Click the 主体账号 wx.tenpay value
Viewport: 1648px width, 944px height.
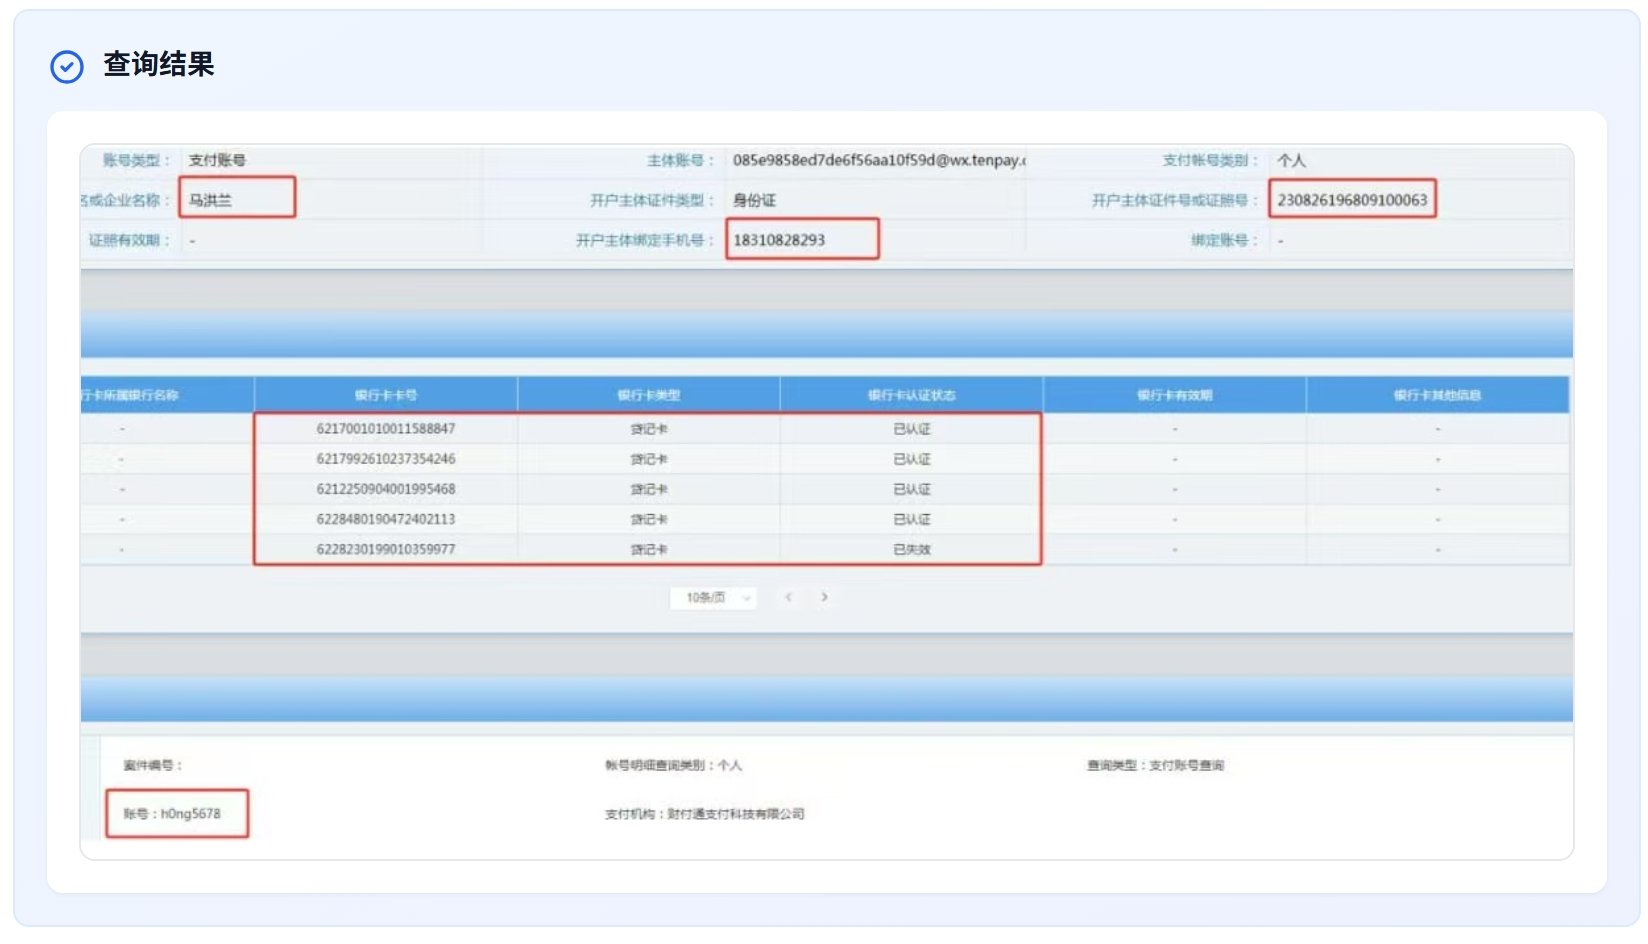[x=878, y=160]
